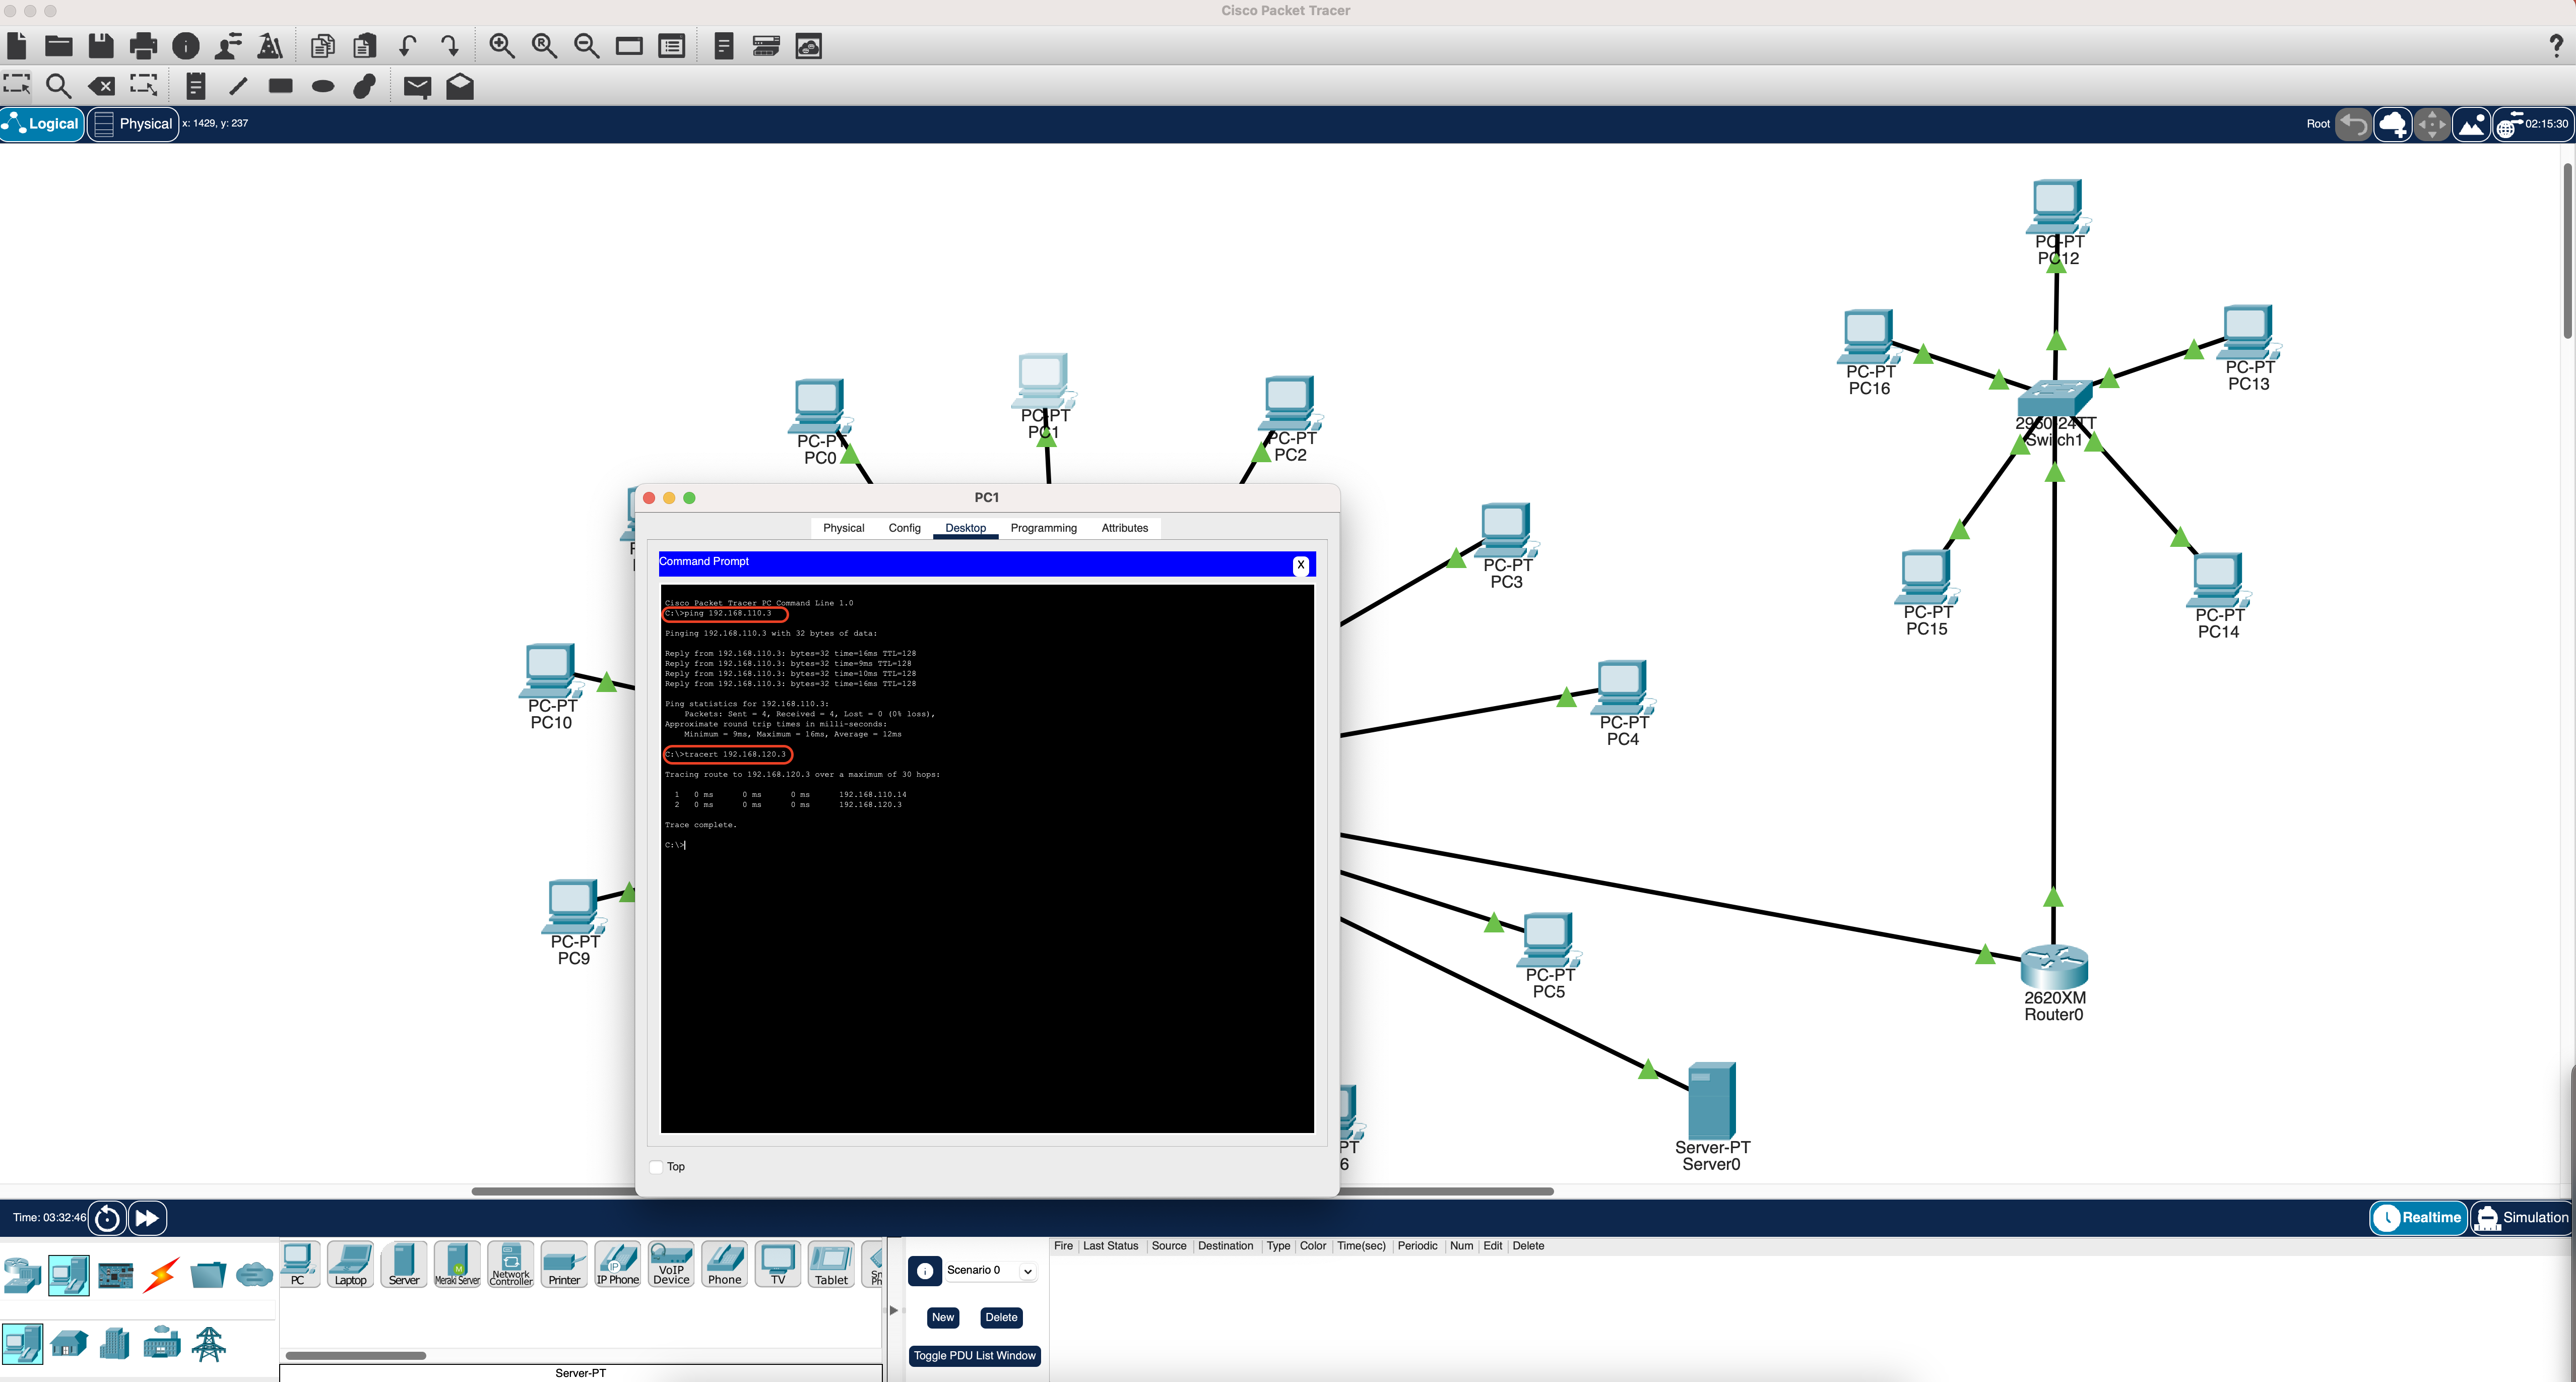Activate the Select tool
The height and width of the screenshot is (1382, 2576).
pos(17,86)
